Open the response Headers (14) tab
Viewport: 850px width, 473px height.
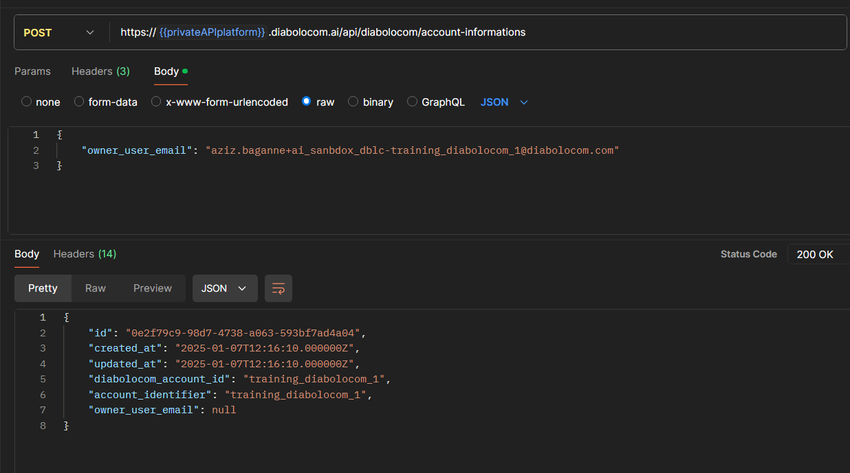tap(84, 254)
